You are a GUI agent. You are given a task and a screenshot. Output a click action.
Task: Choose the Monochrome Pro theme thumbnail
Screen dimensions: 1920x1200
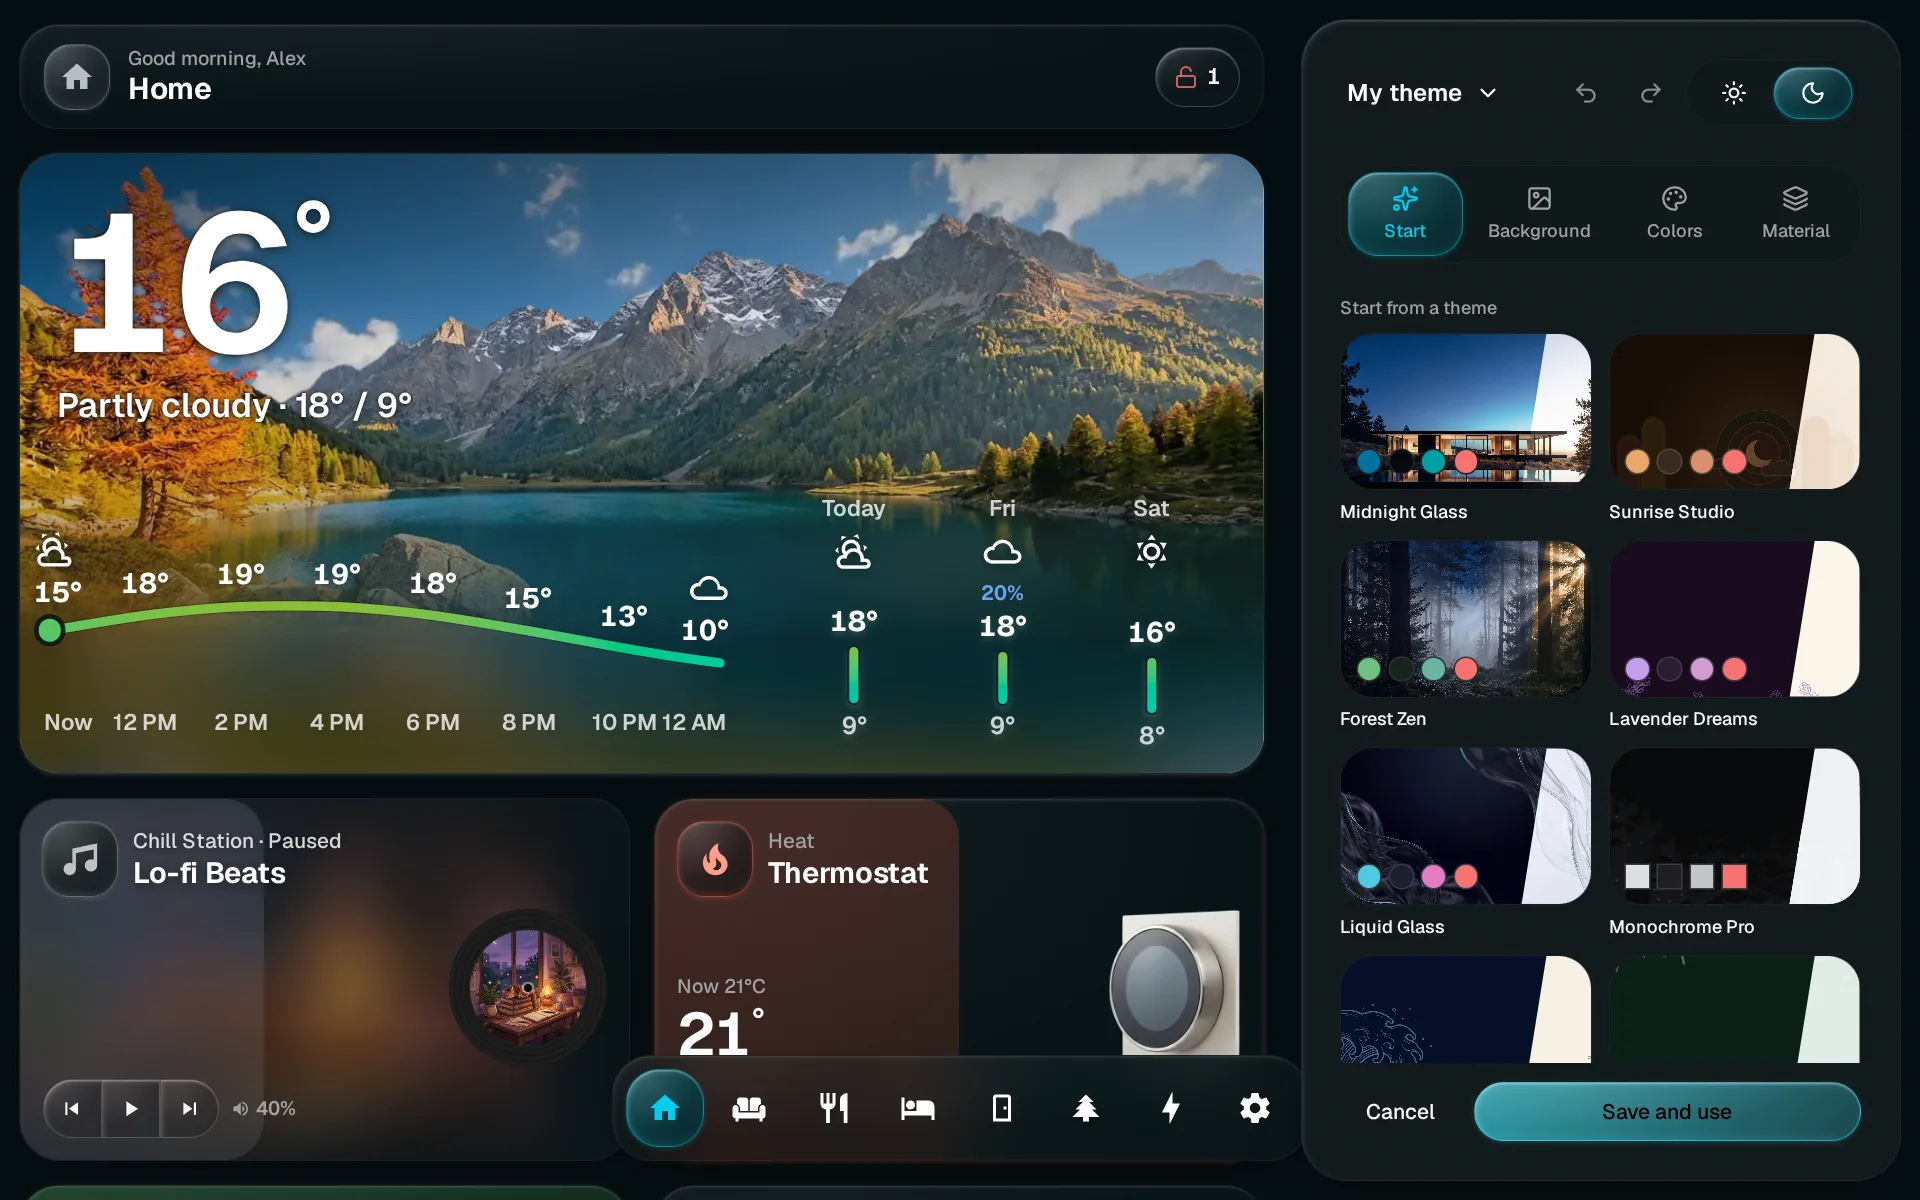click(1734, 826)
